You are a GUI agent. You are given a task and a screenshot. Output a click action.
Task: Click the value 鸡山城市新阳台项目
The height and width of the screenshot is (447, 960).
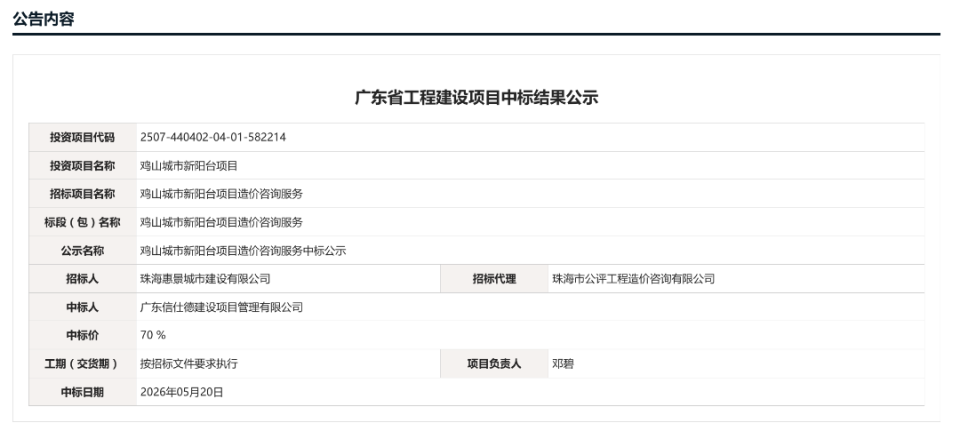click(189, 166)
